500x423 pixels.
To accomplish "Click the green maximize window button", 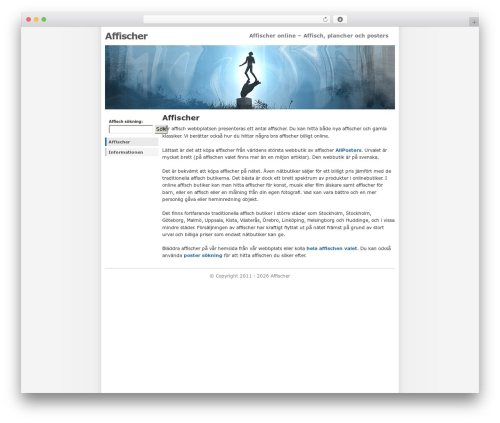I will click(44, 19).
